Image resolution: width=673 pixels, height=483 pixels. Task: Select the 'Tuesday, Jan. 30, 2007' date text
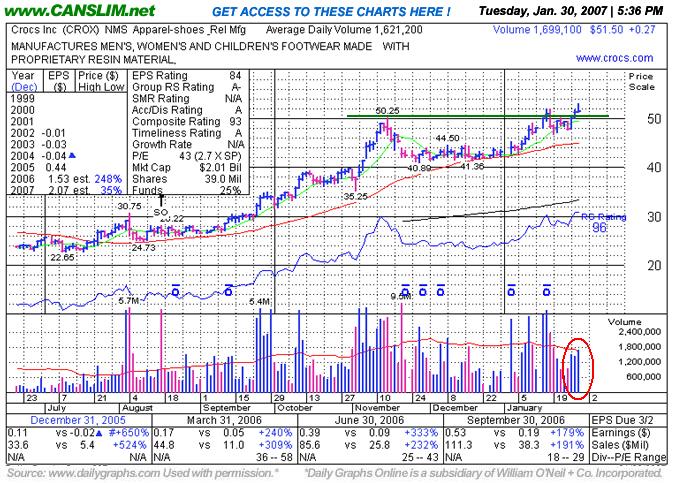point(543,11)
